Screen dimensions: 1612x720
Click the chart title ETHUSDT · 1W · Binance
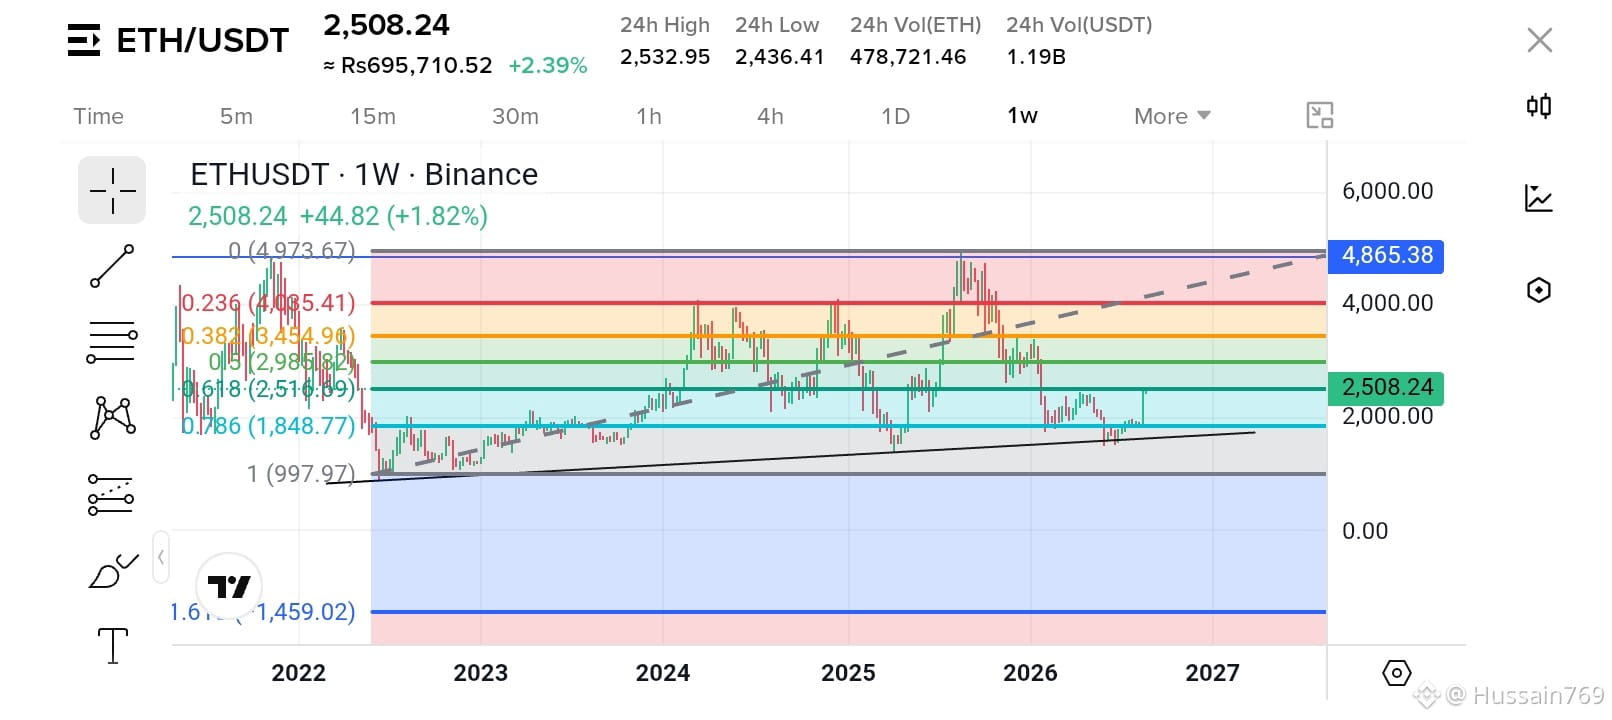[364, 175]
